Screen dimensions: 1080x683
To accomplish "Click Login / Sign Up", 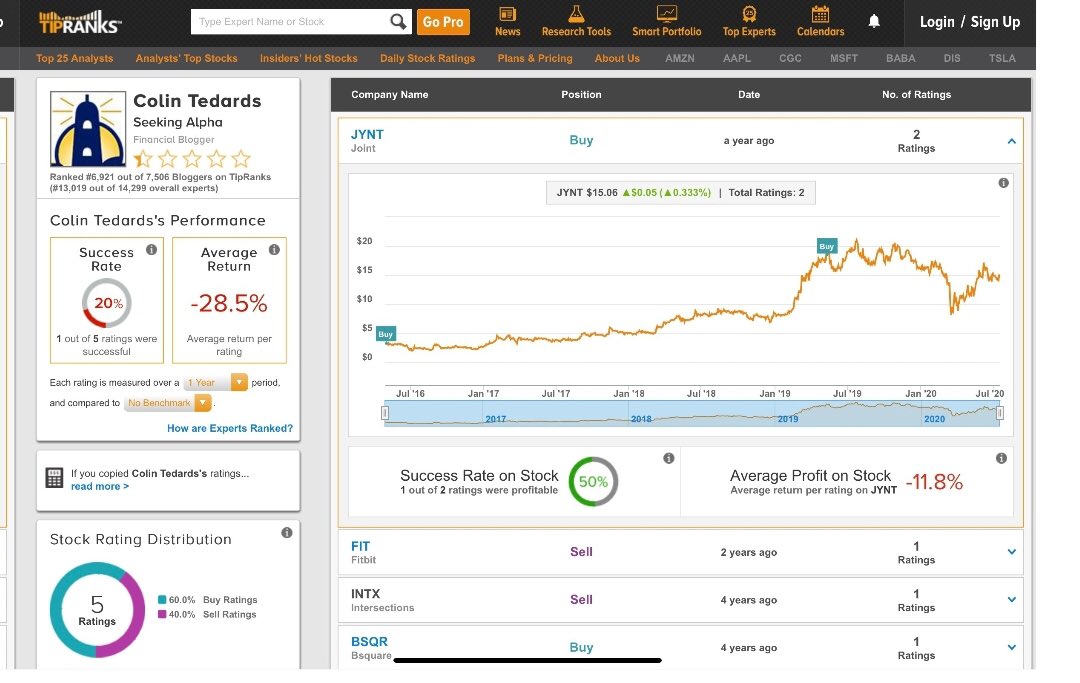I will pyautogui.click(x=970, y=22).
